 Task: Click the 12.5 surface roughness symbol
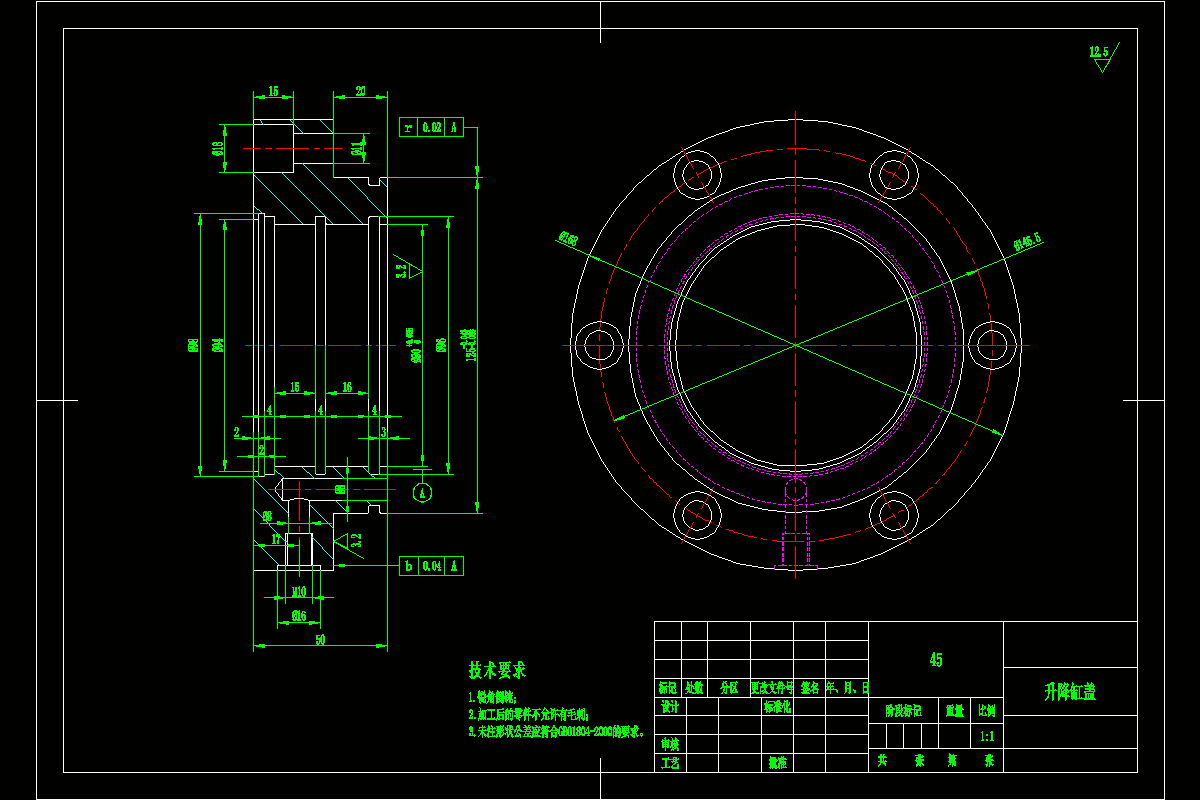click(1102, 57)
